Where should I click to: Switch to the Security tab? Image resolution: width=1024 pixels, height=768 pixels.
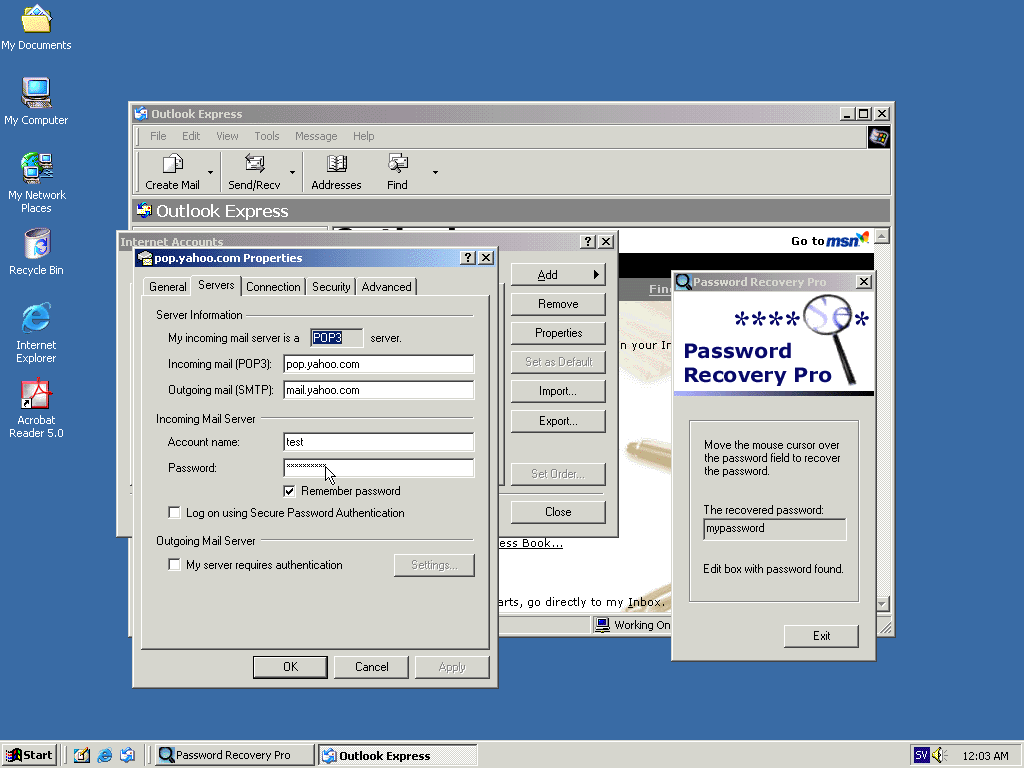[331, 287]
